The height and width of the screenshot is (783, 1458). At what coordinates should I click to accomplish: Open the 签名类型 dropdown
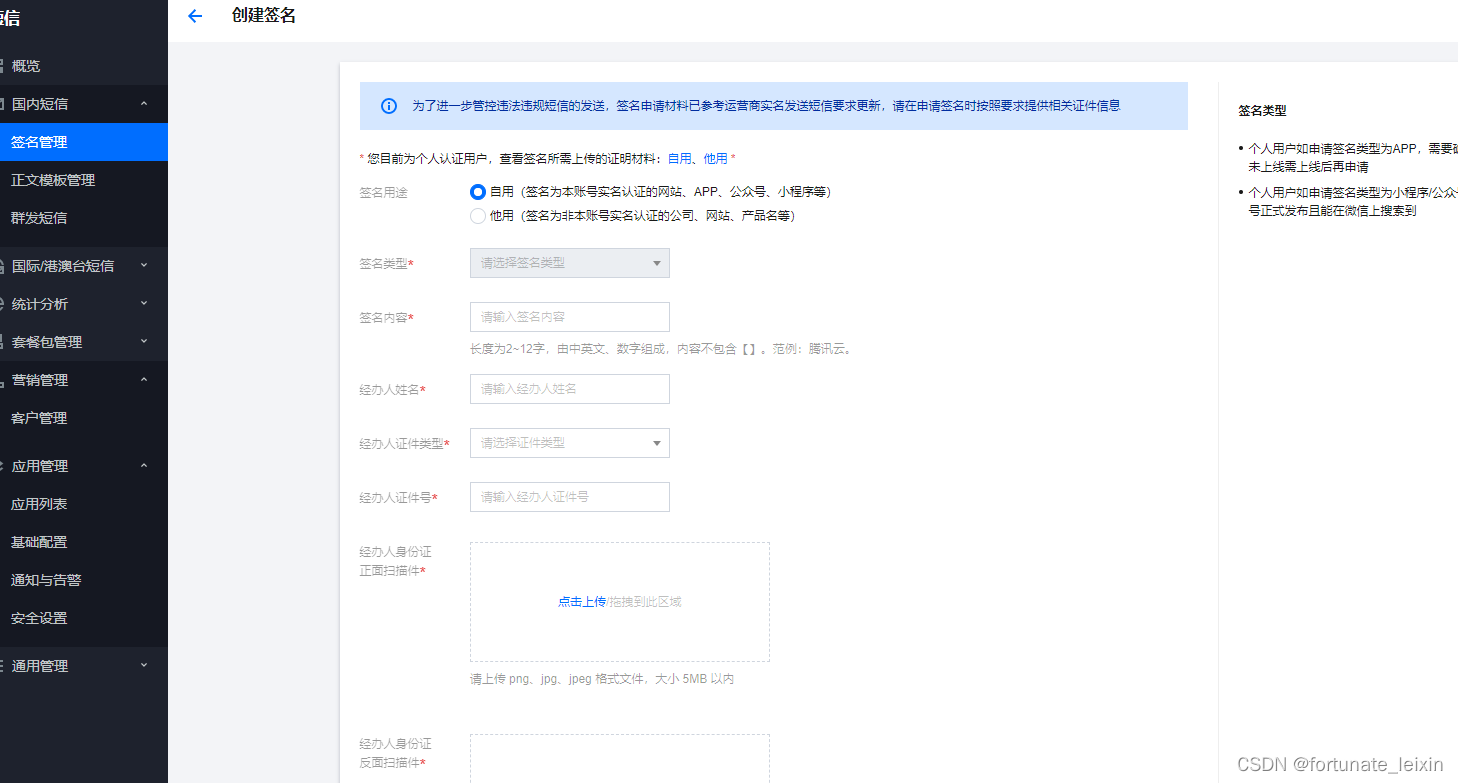point(570,263)
